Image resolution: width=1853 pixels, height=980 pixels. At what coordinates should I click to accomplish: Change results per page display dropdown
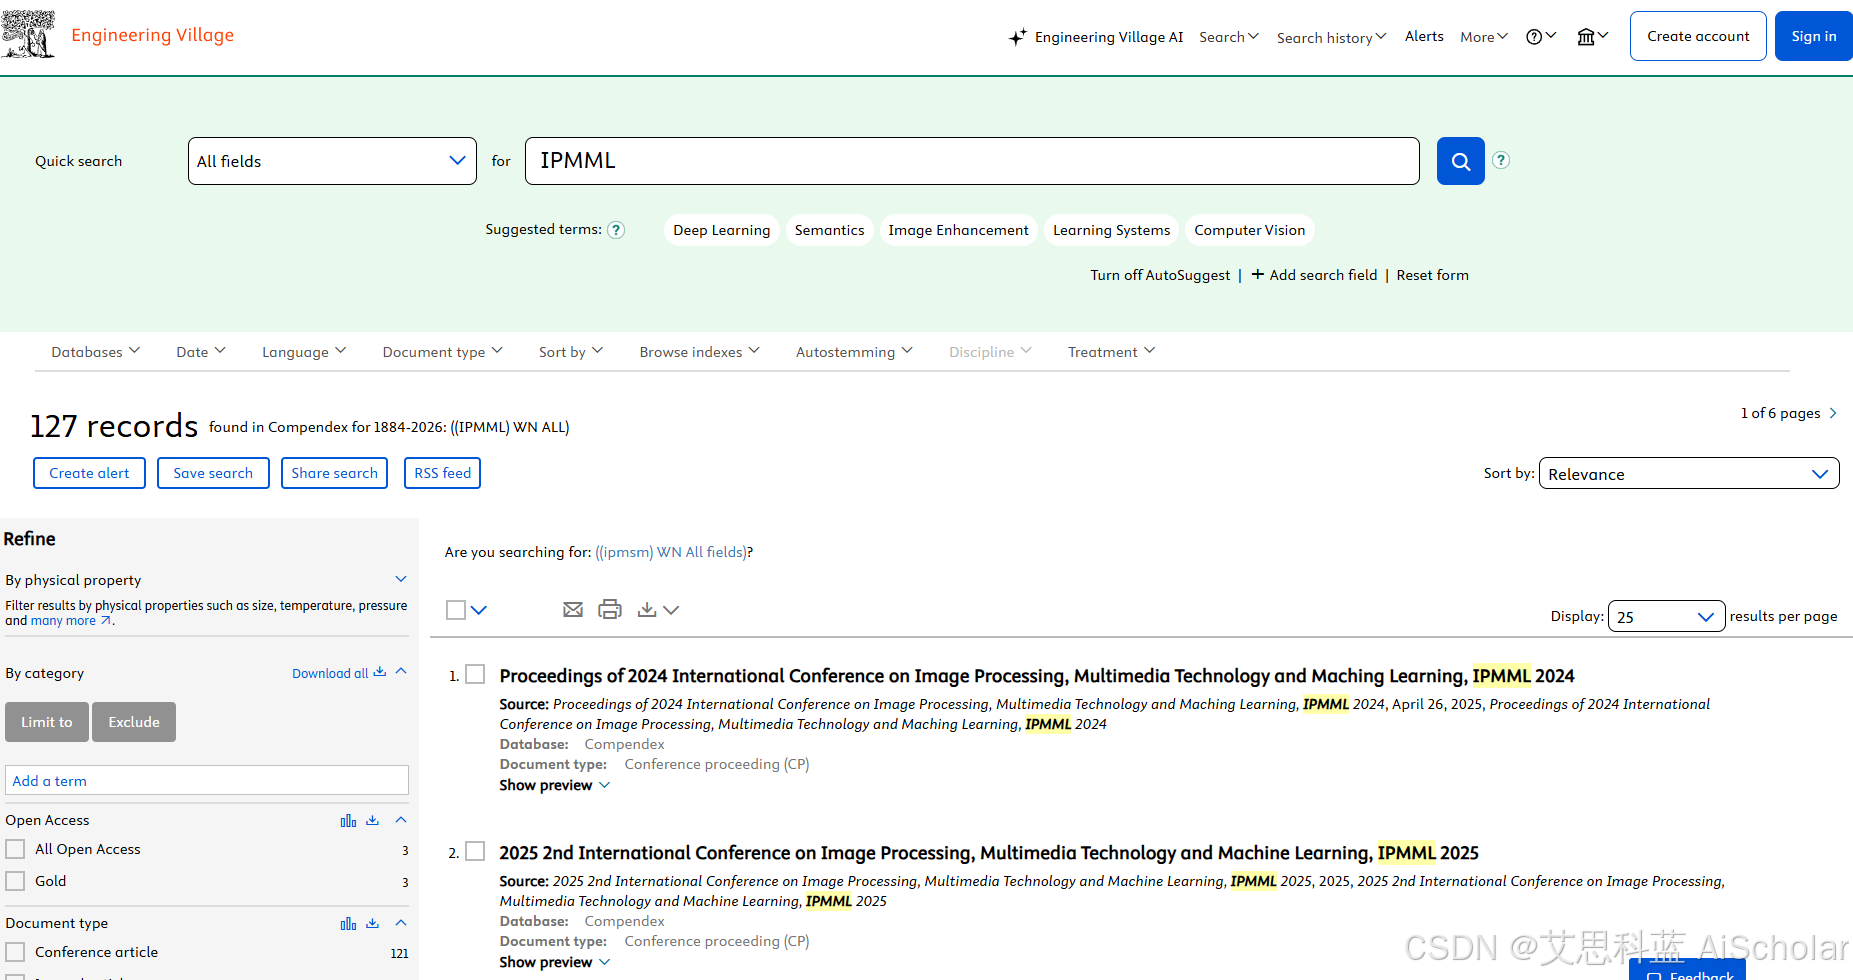(x=1667, y=616)
